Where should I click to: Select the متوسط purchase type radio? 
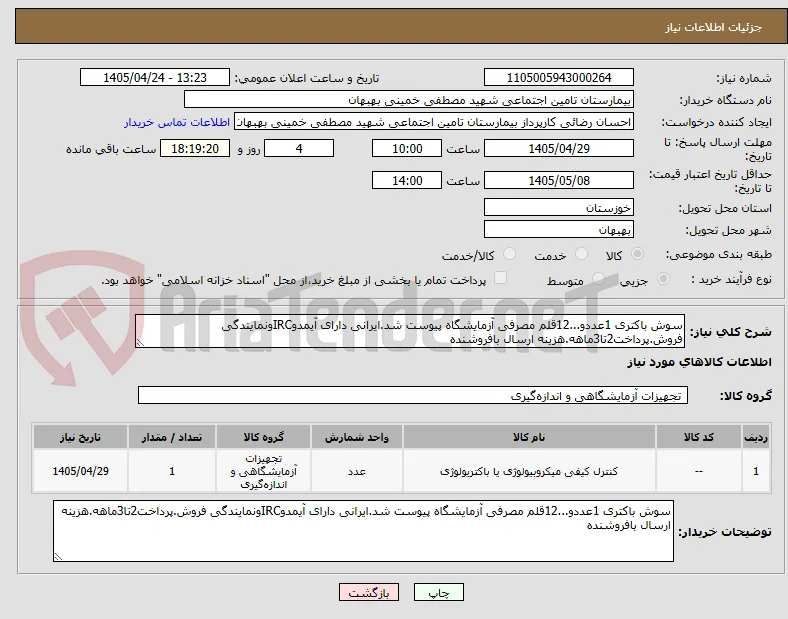[598, 278]
